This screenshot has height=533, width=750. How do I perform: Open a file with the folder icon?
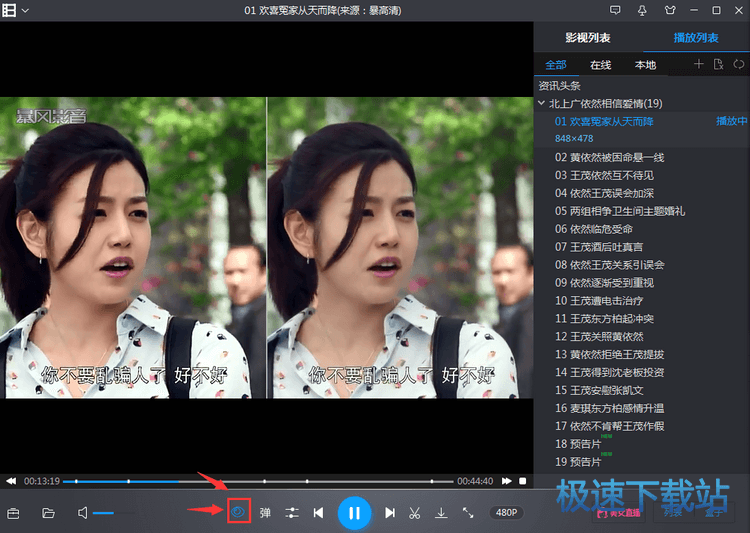(x=48, y=513)
